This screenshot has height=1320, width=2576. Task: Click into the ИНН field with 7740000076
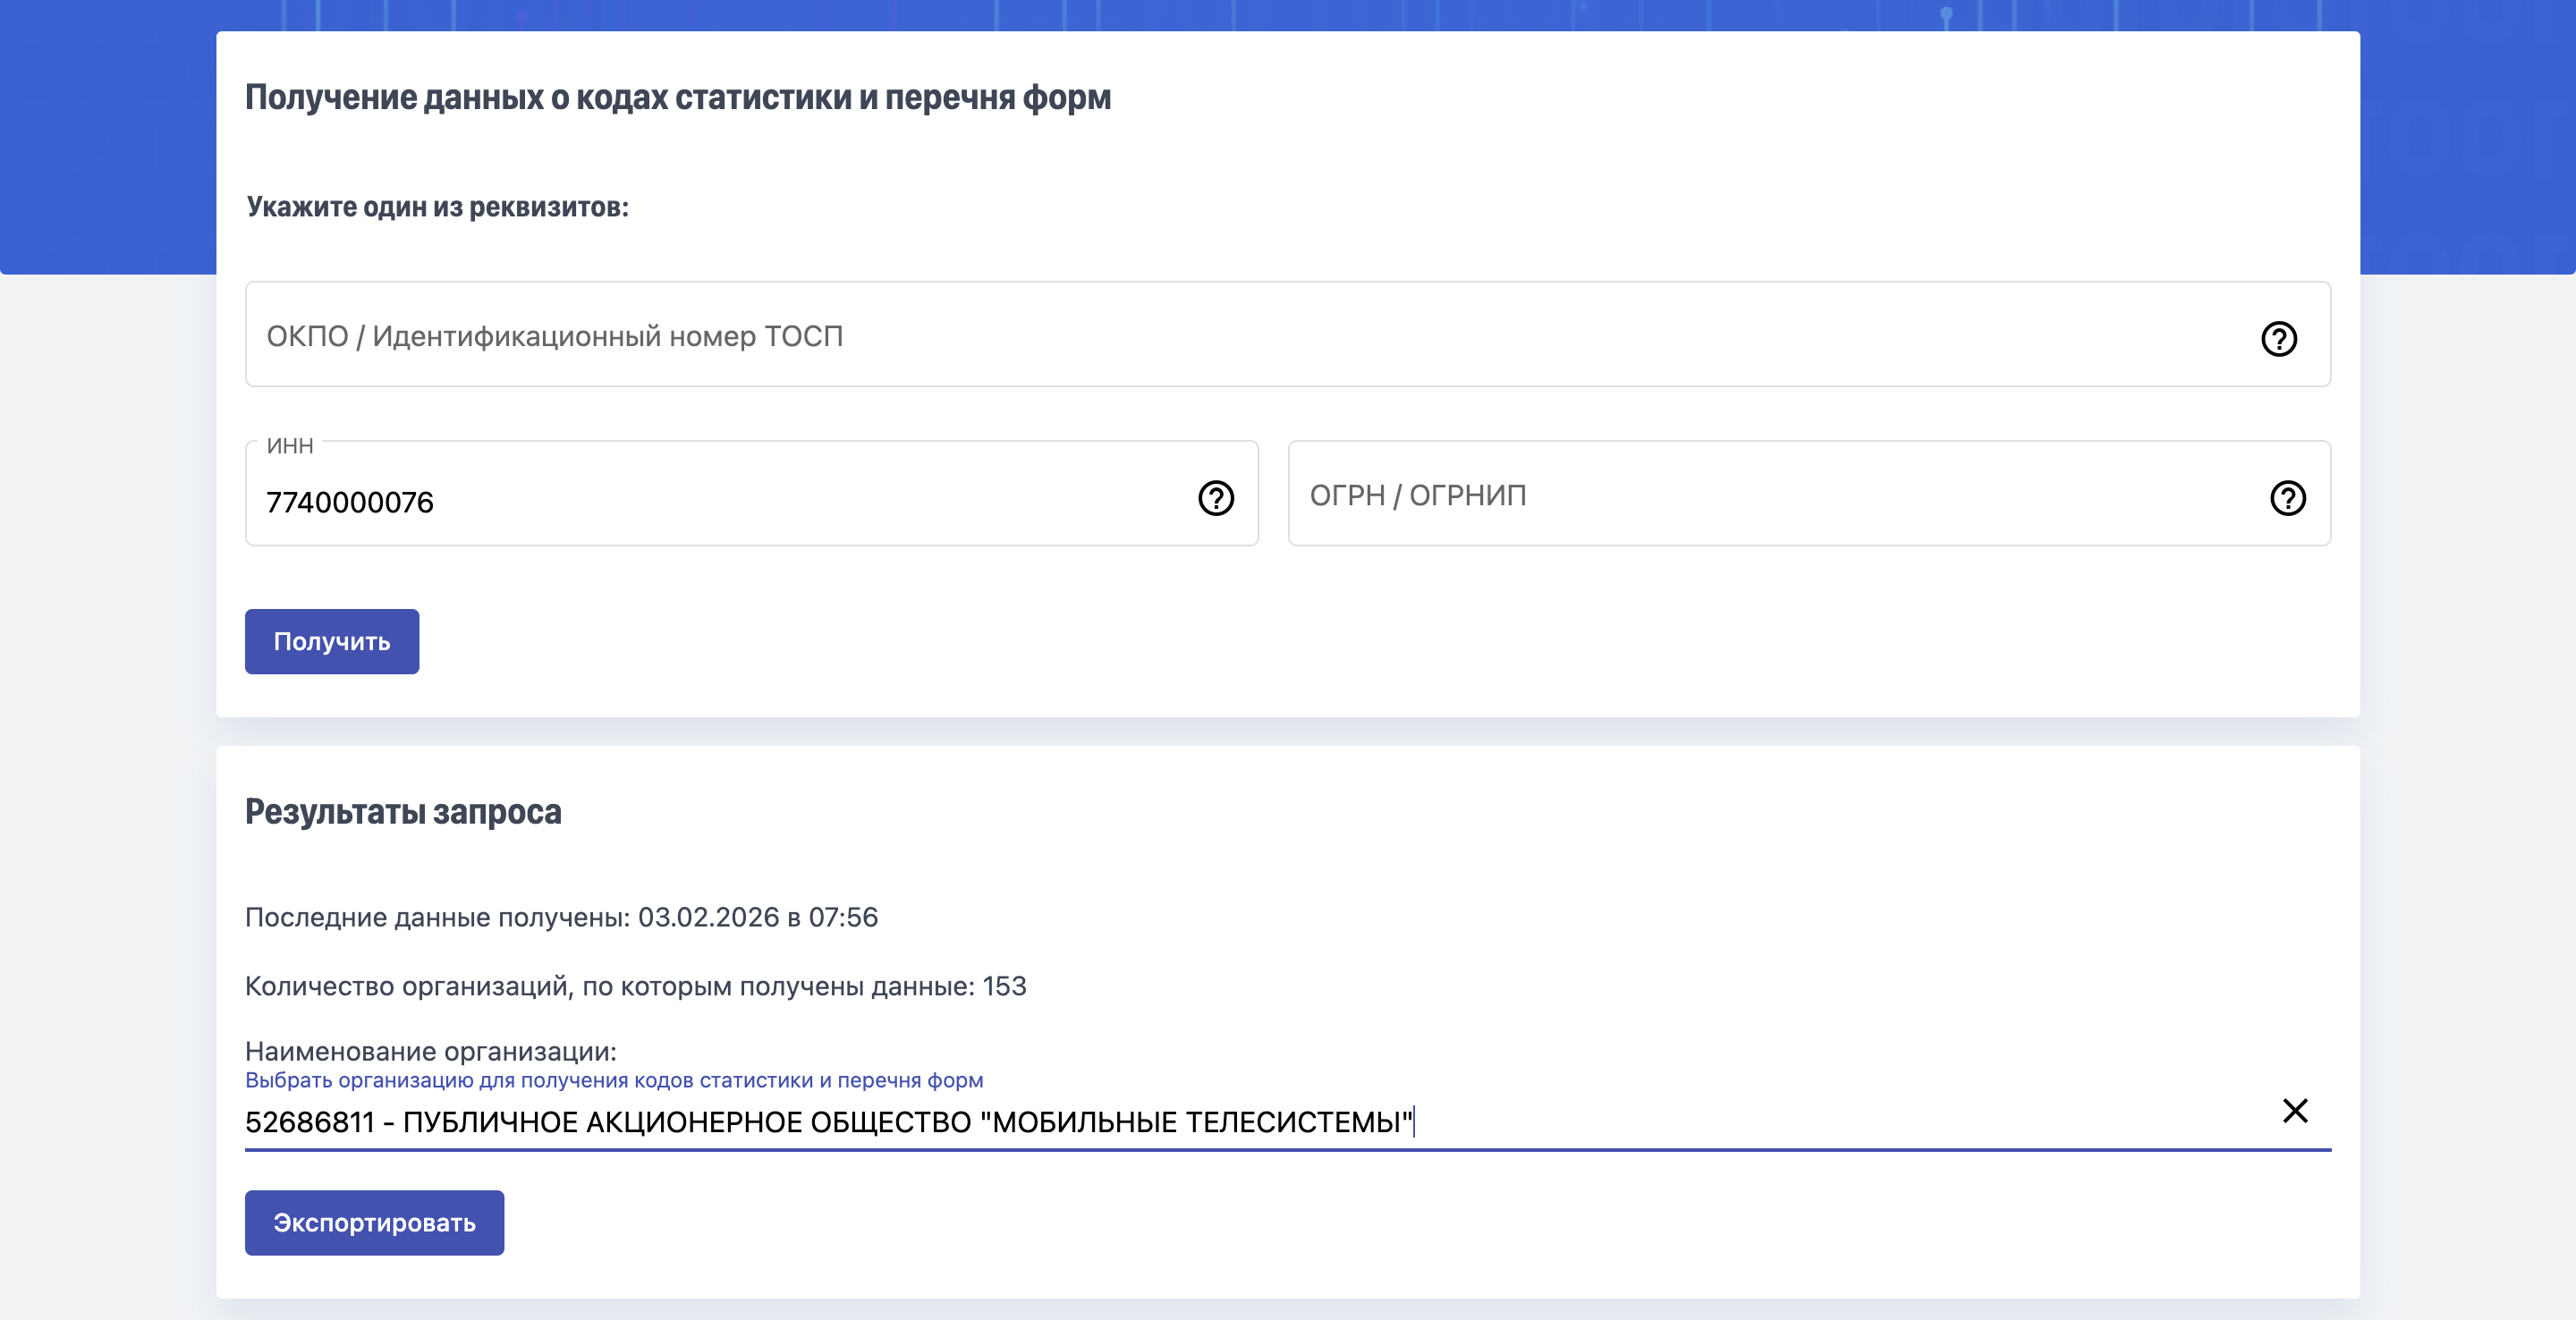coord(700,501)
